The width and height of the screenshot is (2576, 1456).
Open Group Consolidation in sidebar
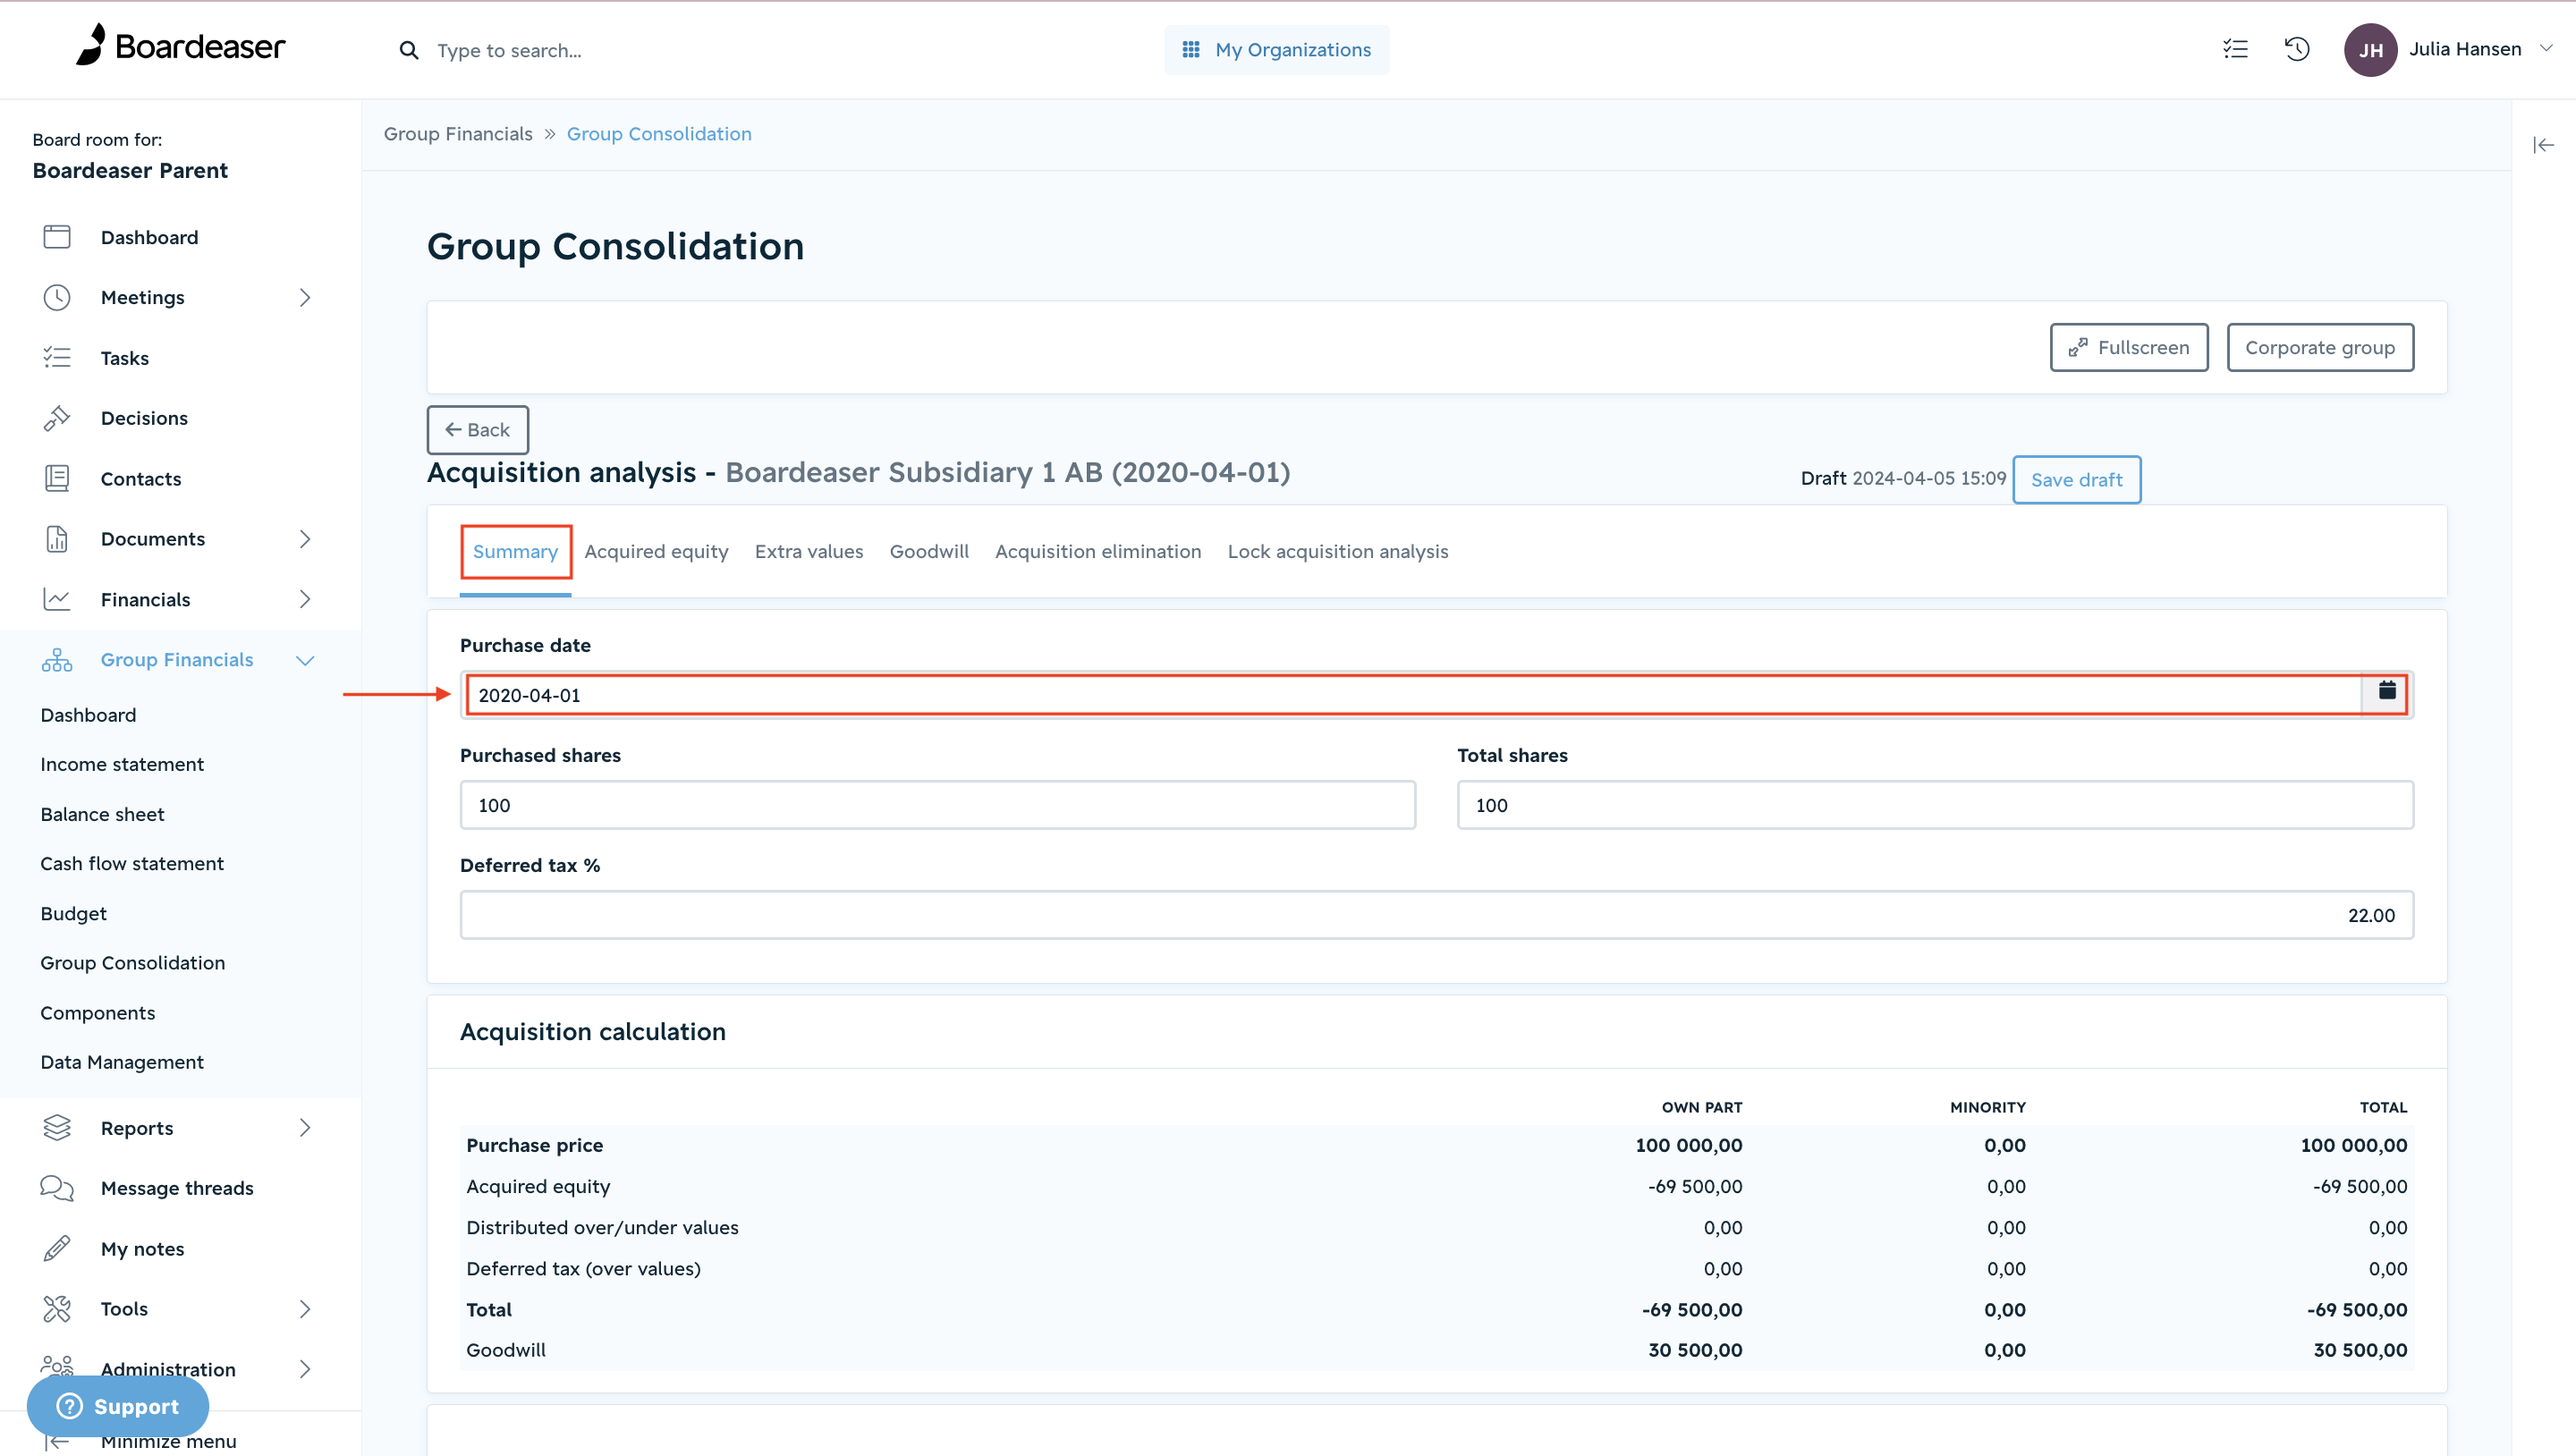133,962
